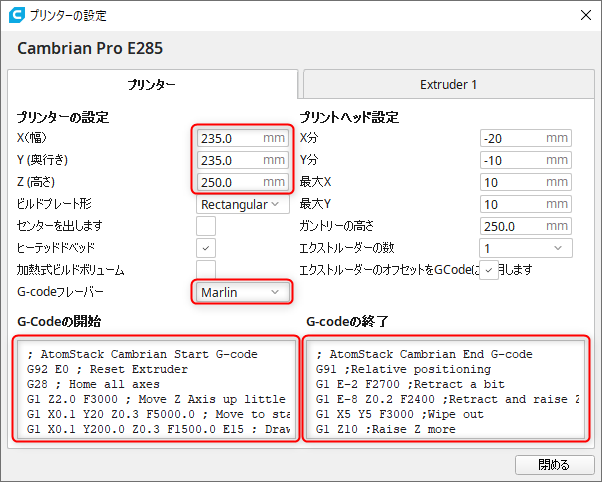The width and height of the screenshot is (602, 482).
Task: Open the G-codeフレーバー Marlin dropdown
Action: point(243,292)
